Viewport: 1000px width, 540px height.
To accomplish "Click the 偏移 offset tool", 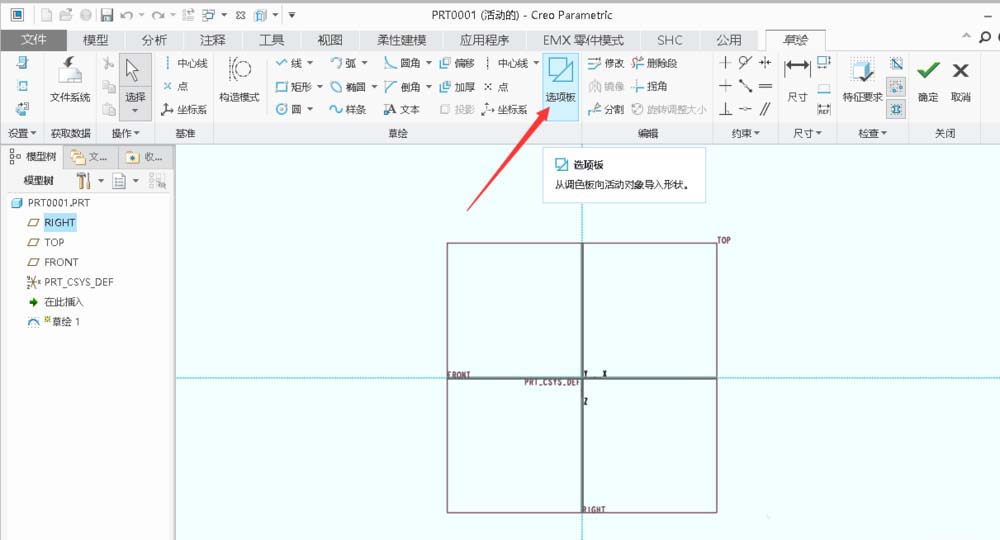I will coord(457,63).
